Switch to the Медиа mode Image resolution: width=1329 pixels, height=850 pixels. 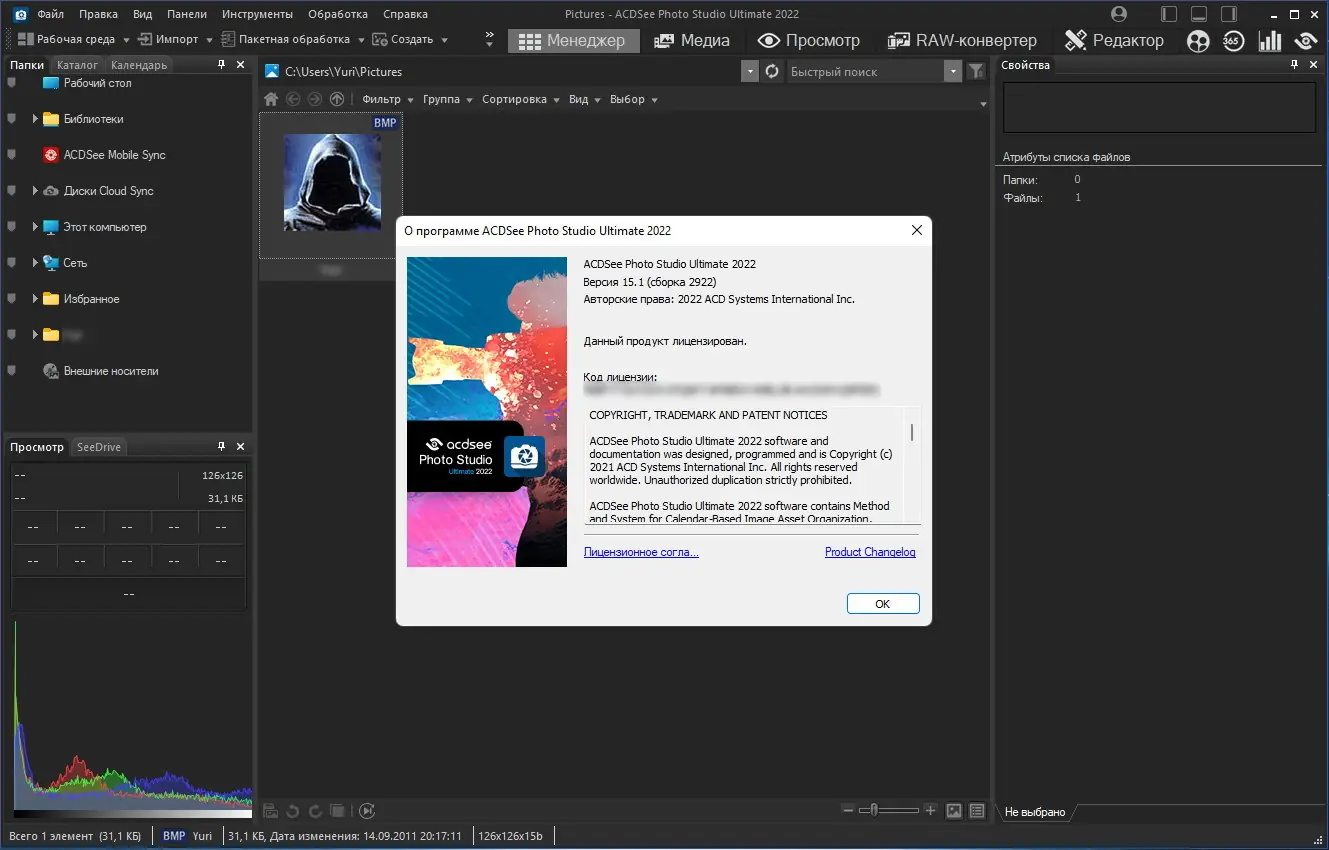693,41
